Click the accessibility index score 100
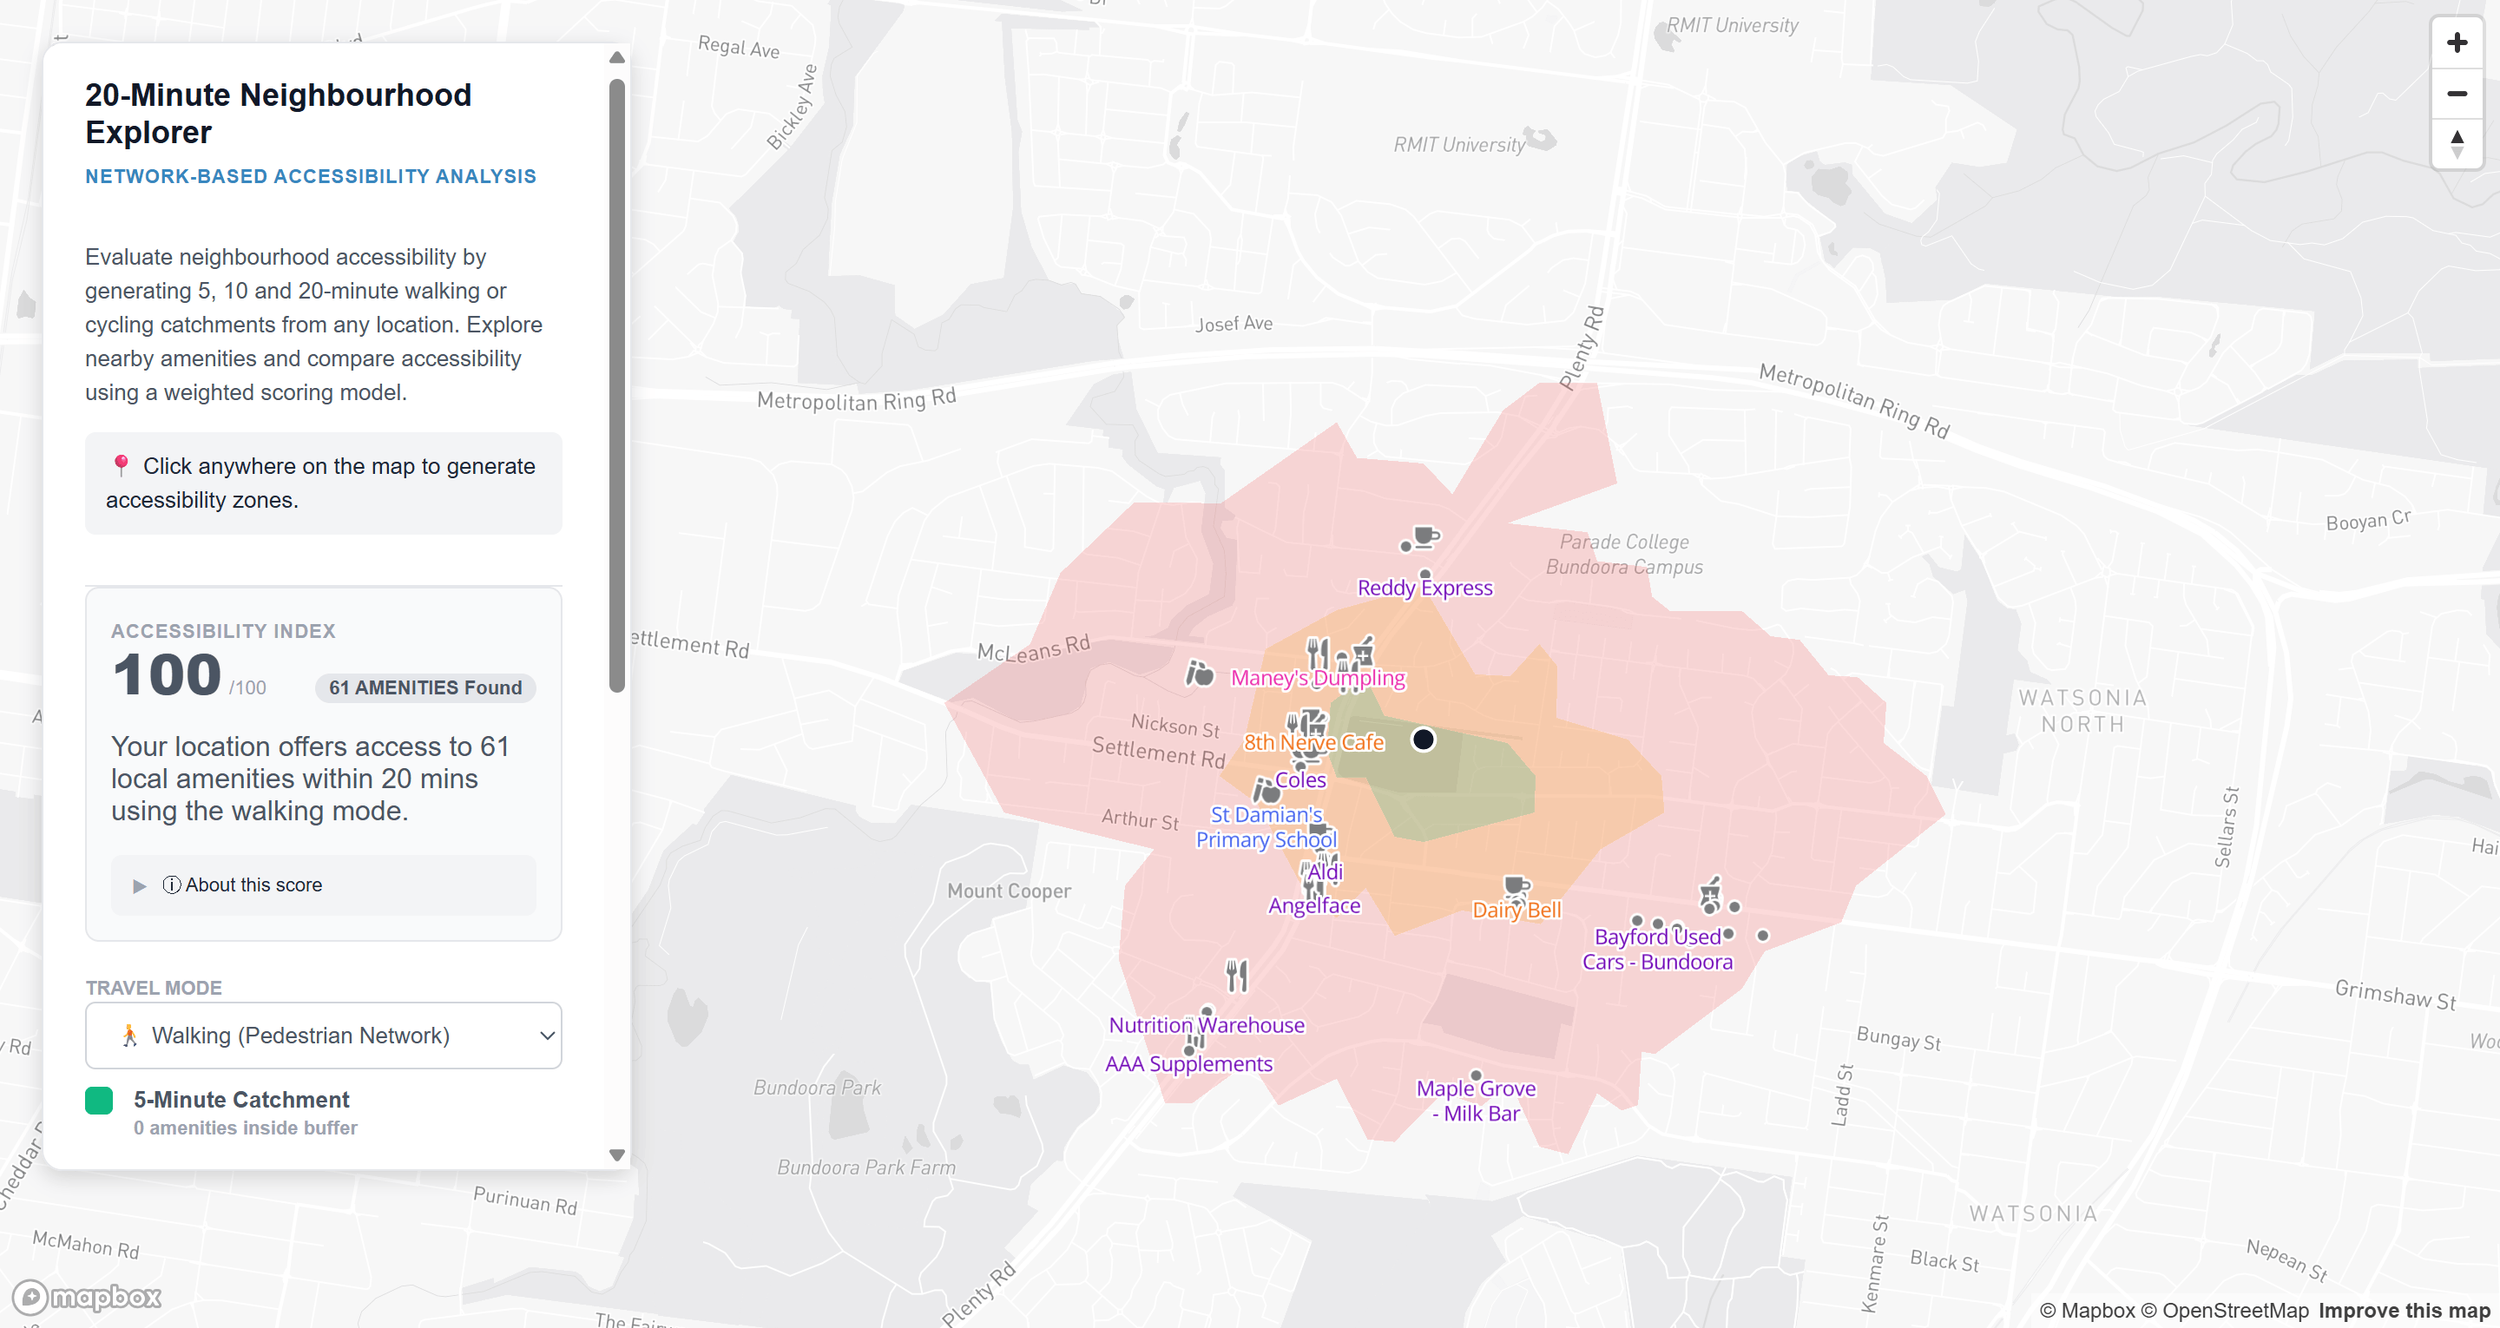Viewport: 2500px width, 1328px height. coord(167,675)
